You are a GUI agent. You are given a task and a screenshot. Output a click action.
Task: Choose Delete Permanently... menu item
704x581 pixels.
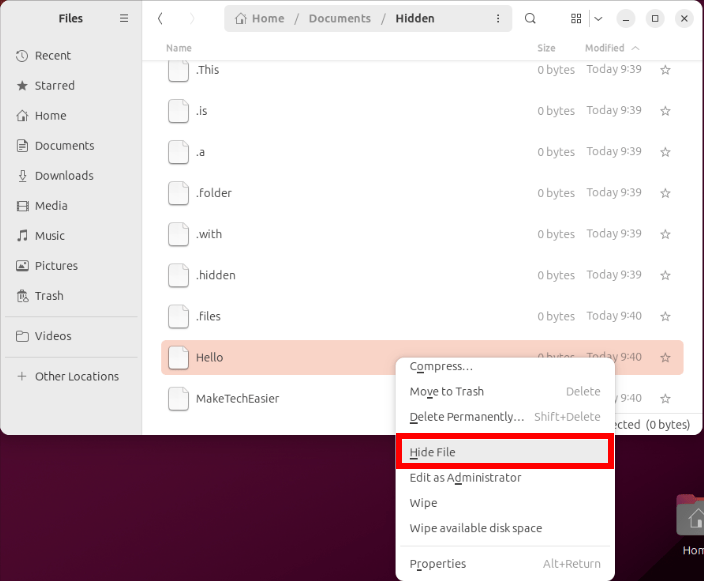(505, 417)
